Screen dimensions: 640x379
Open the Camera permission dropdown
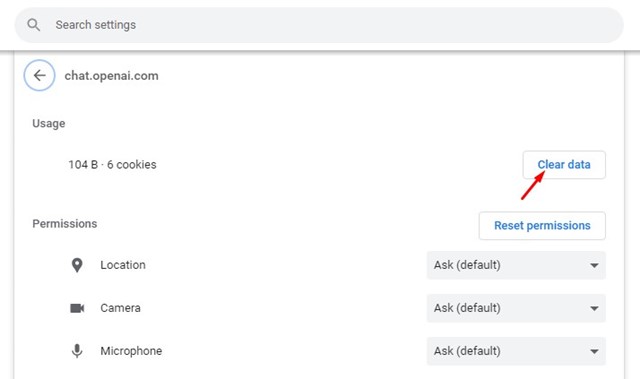[x=516, y=308]
